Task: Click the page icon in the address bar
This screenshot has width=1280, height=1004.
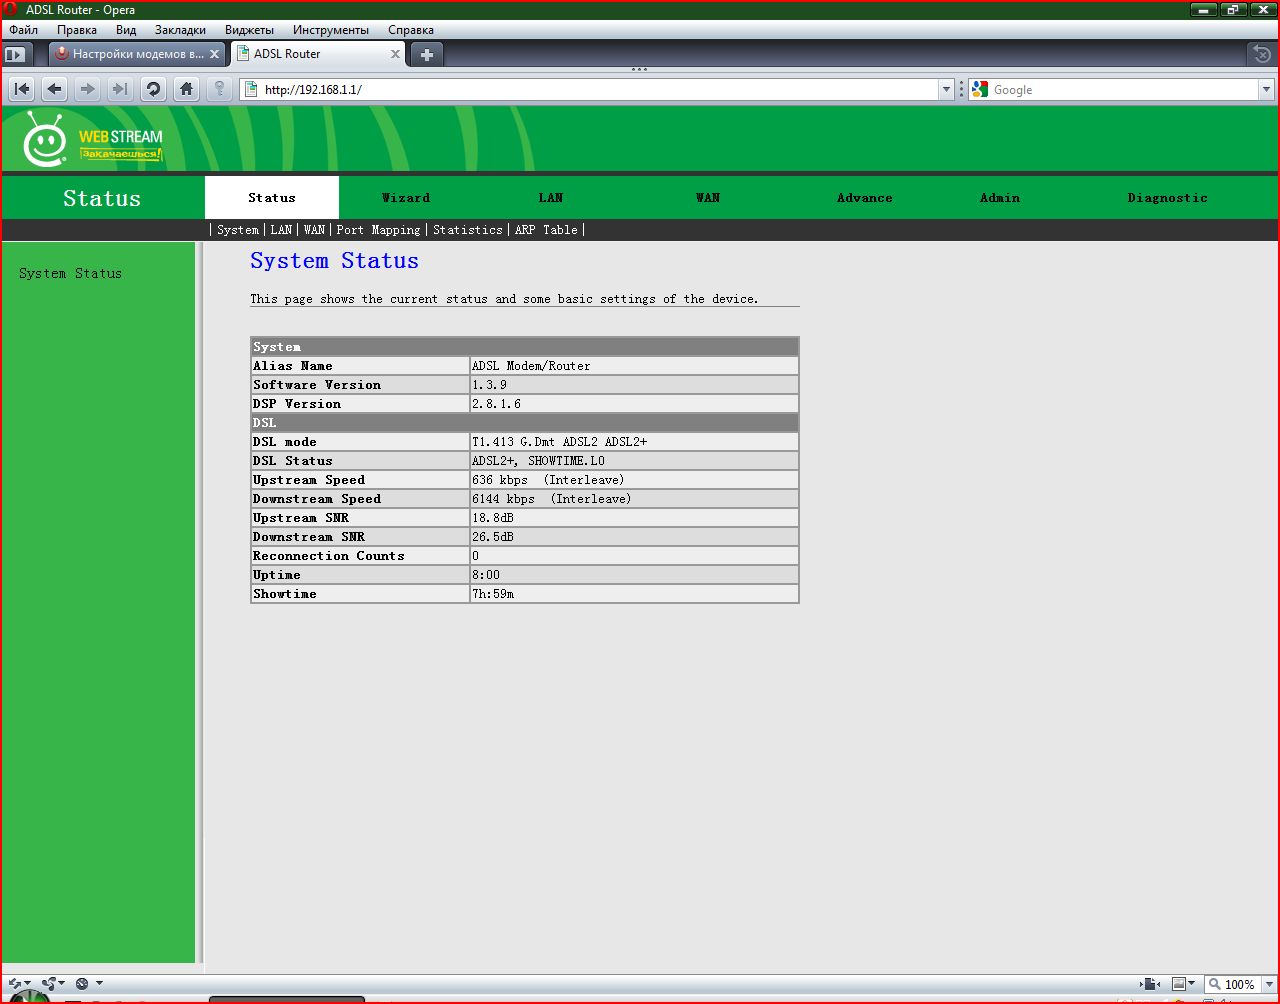Action: pos(251,89)
